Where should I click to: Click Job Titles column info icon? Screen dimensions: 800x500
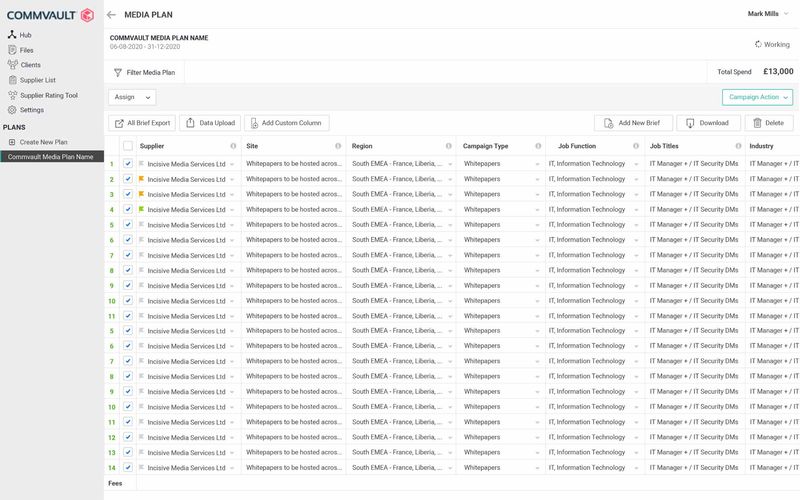pos(738,146)
